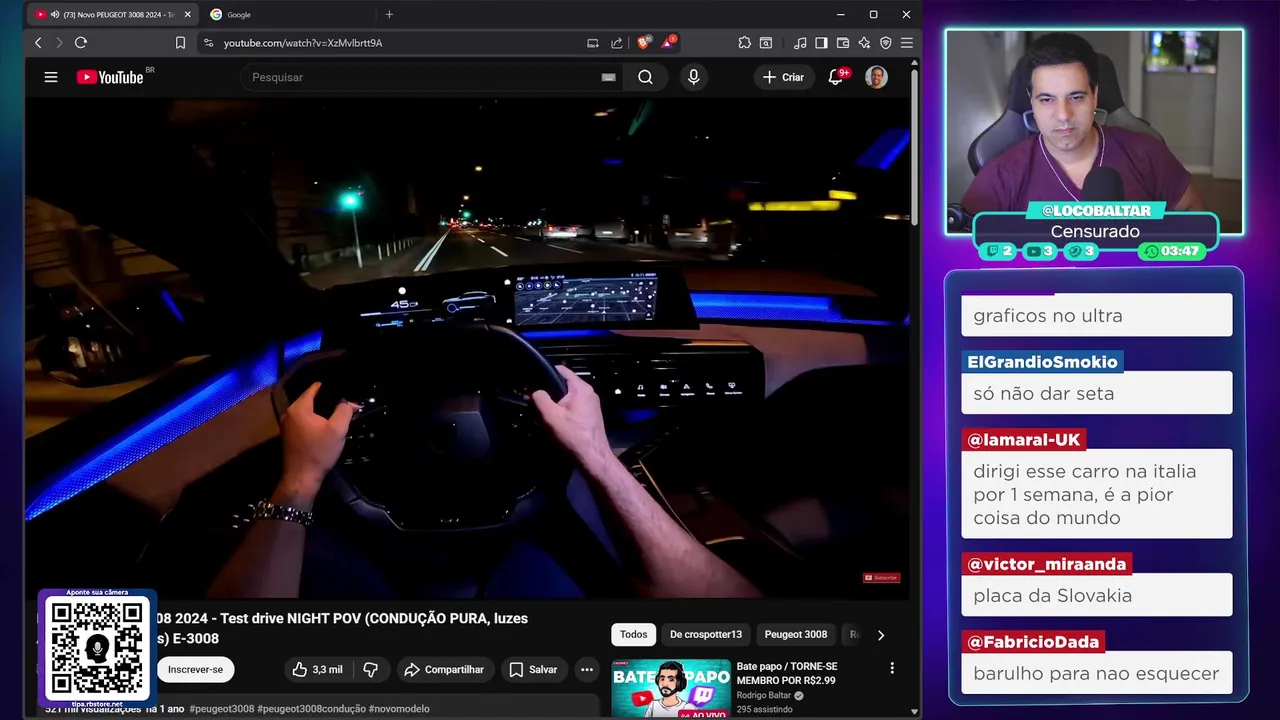
Task: Open a new browser tab
Action: click(389, 15)
